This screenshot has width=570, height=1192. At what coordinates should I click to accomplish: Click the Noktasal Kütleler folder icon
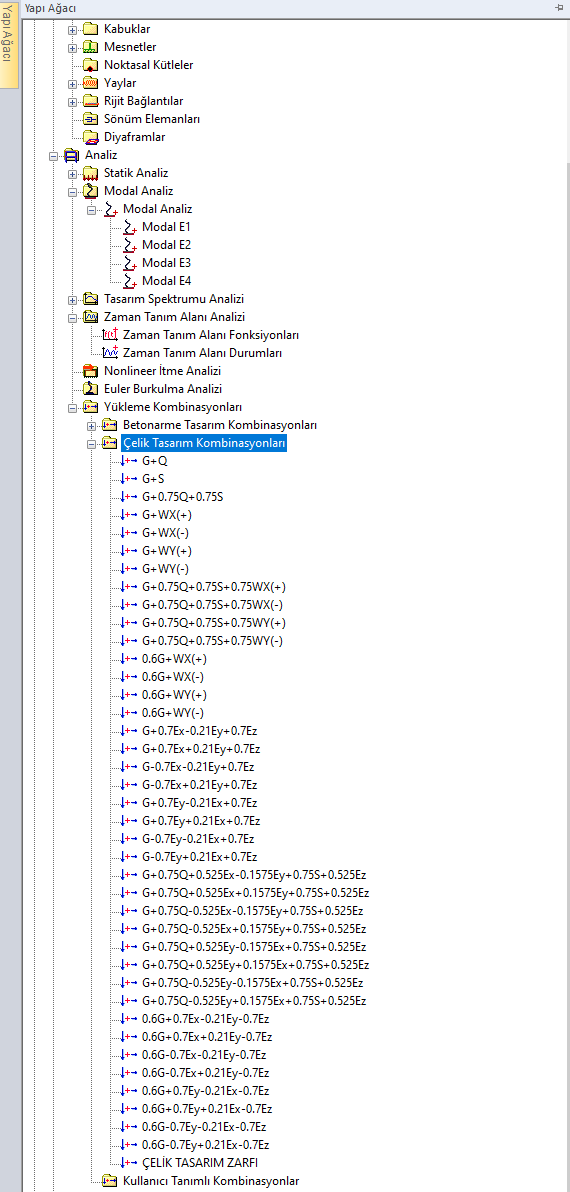coord(91,65)
